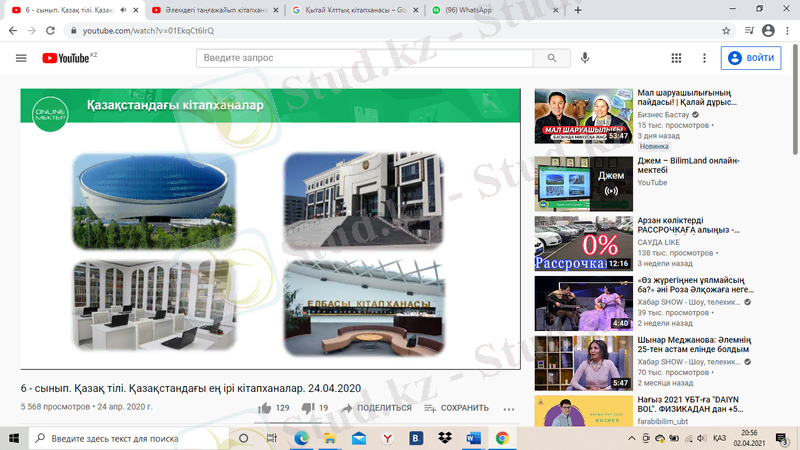Bookmark the page with the star icon
The width and height of the screenshot is (800, 450).
coord(726,30)
